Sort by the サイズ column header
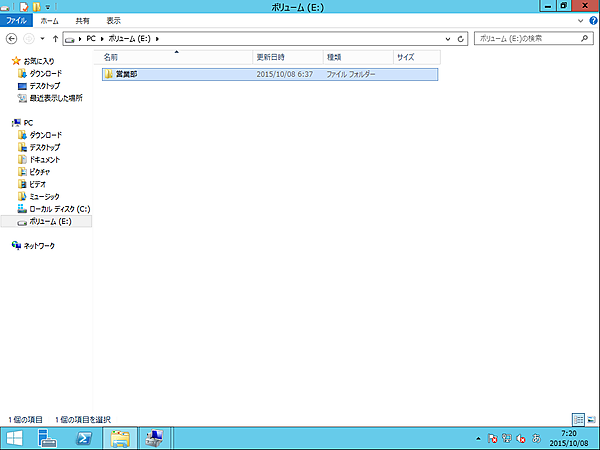Image resolution: width=600 pixels, height=450 pixels. point(417,57)
